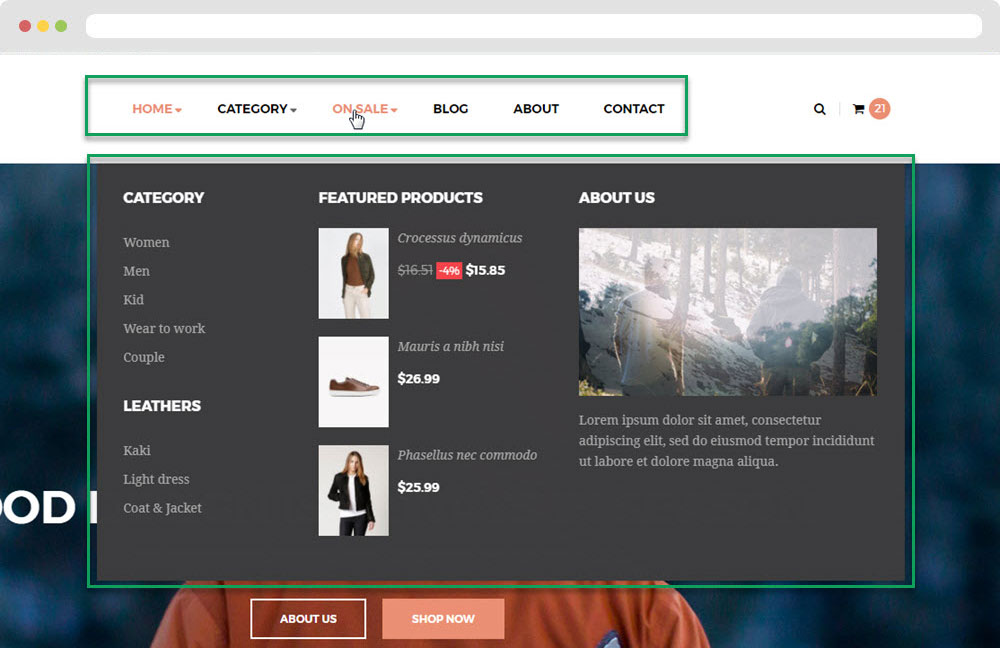The height and width of the screenshot is (648, 1000).
Task: Click the Crocessus dynamicus product thumbnail
Action: click(x=353, y=273)
